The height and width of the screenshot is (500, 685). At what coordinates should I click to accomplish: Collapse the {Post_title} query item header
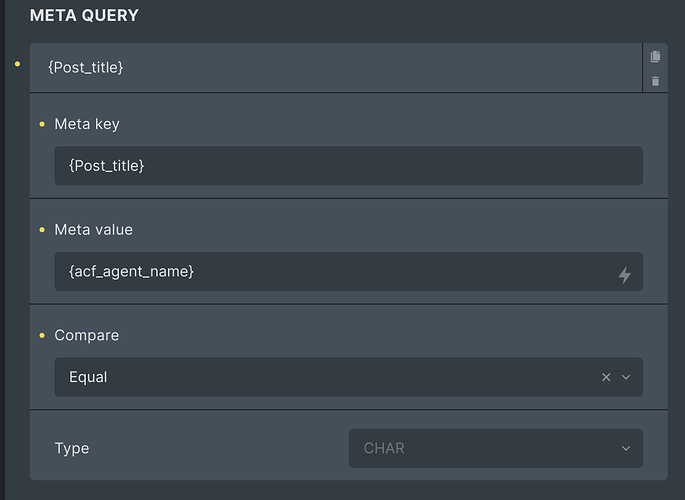coord(336,68)
